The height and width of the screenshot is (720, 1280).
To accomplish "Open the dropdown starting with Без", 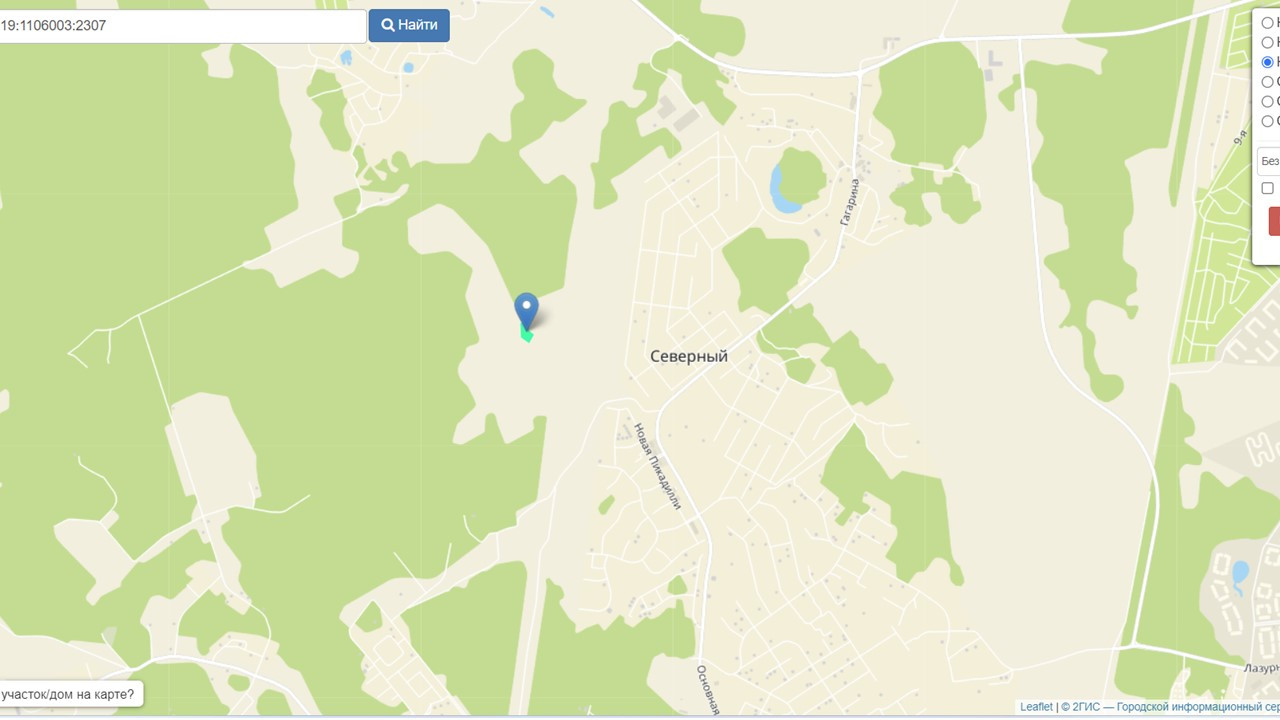I will [x=1268, y=161].
